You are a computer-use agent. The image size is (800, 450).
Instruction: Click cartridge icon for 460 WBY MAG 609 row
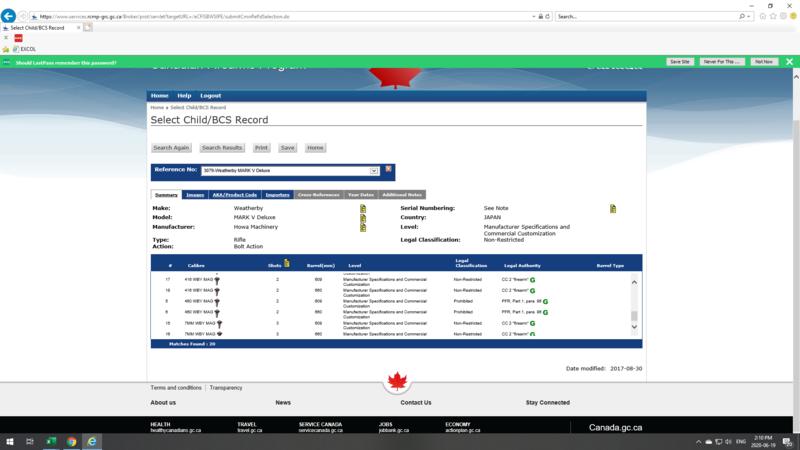click(x=217, y=302)
